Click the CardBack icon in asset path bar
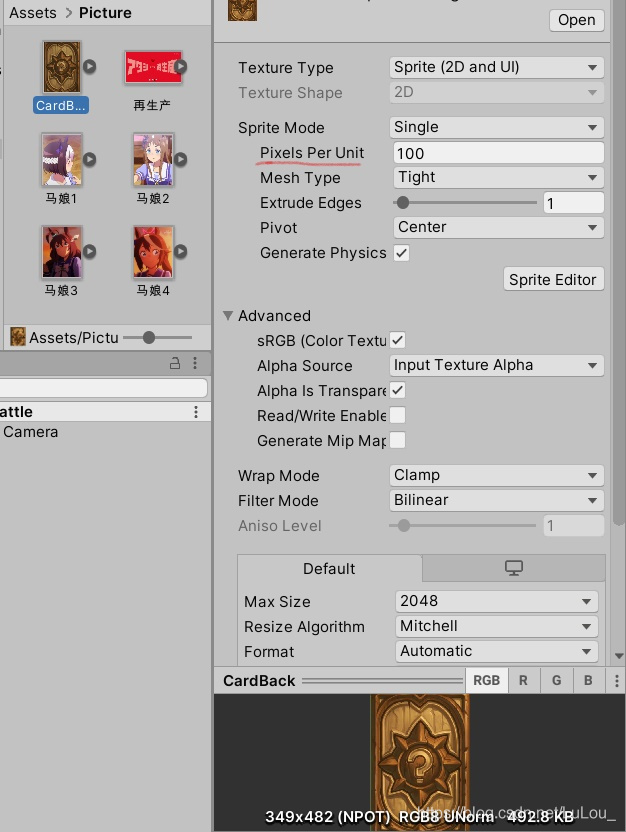Image resolution: width=626 pixels, height=832 pixels. pos(18,336)
